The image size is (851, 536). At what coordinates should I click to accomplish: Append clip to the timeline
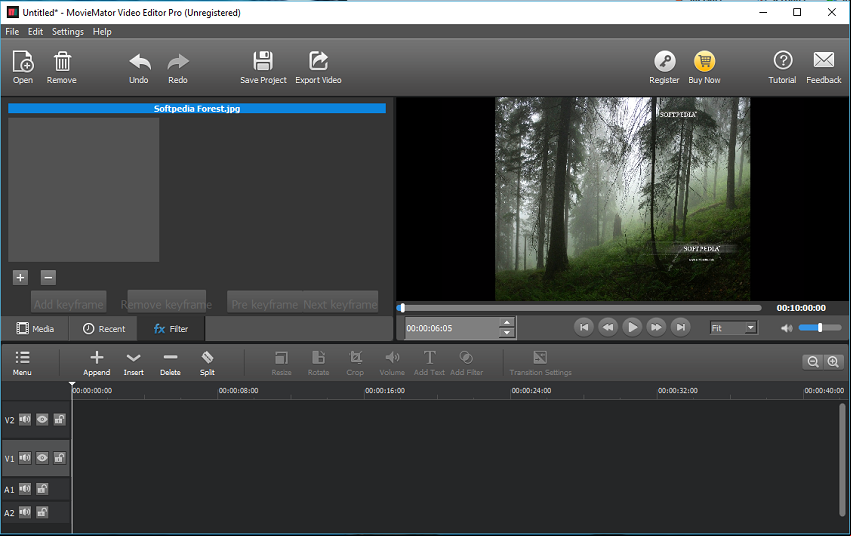point(97,363)
